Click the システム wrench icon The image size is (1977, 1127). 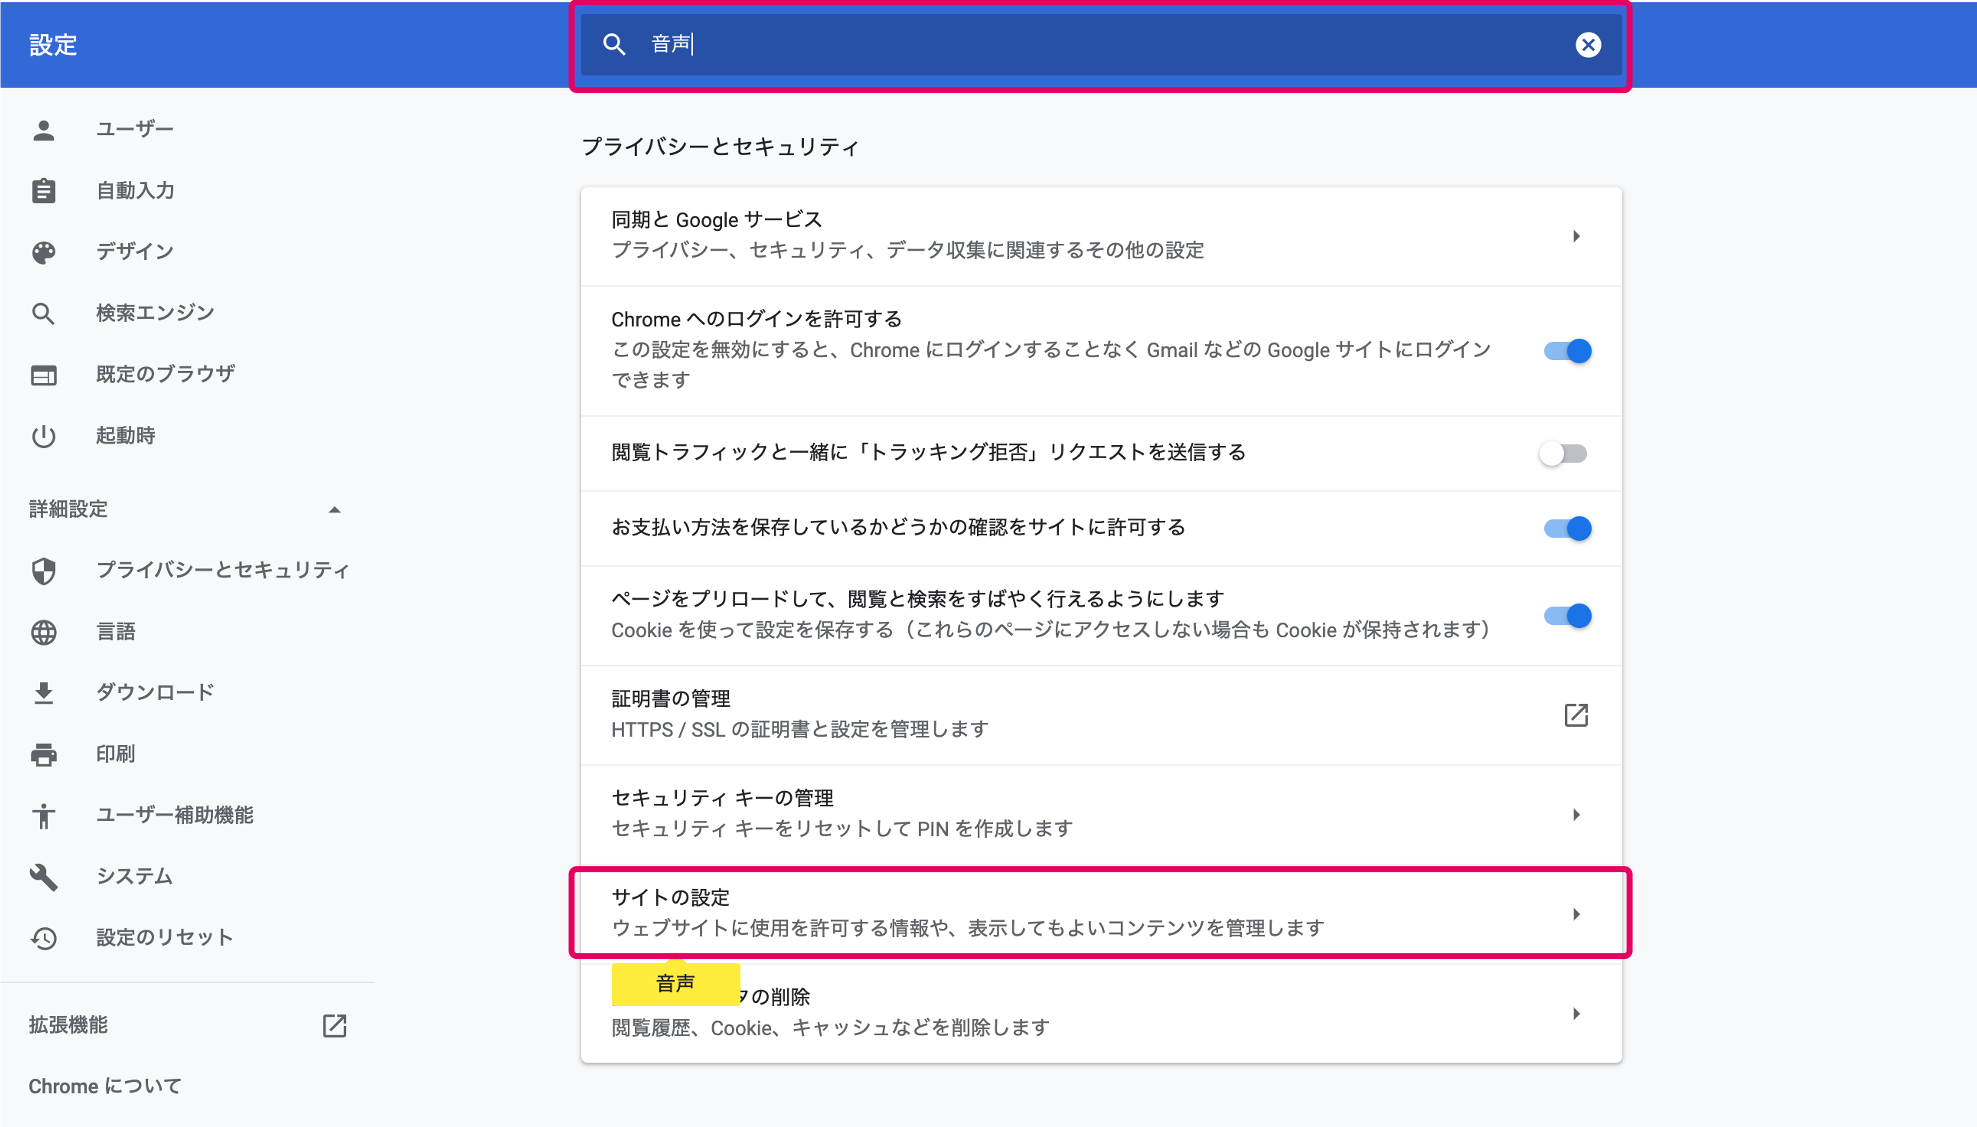(43, 877)
